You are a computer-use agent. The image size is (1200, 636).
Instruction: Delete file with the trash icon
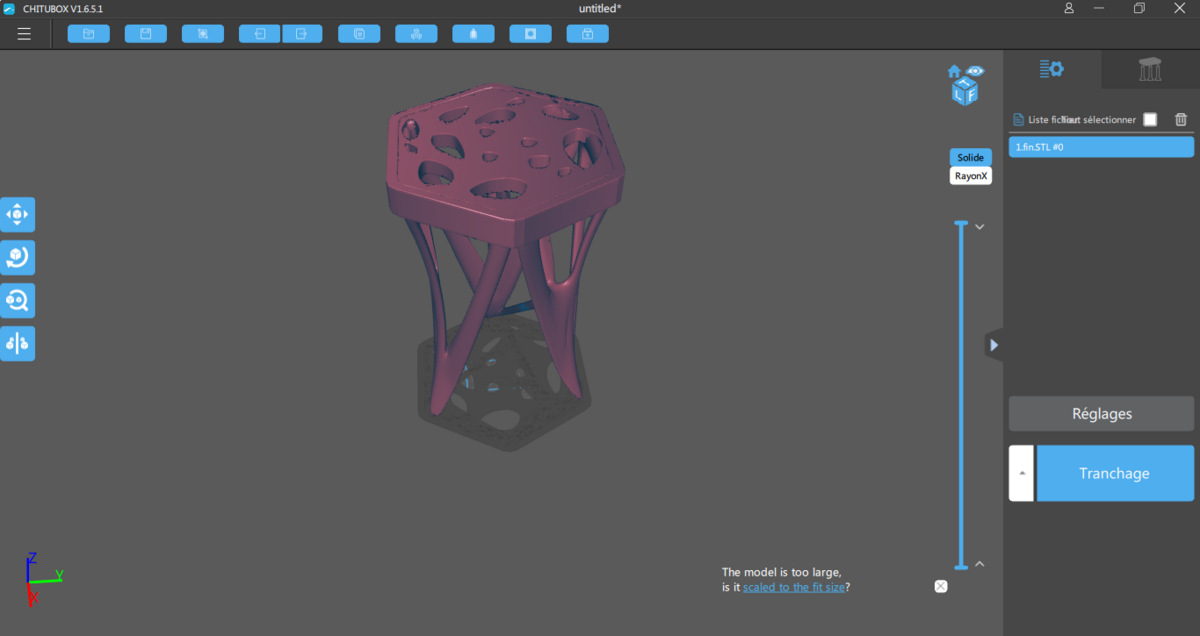coord(1181,119)
